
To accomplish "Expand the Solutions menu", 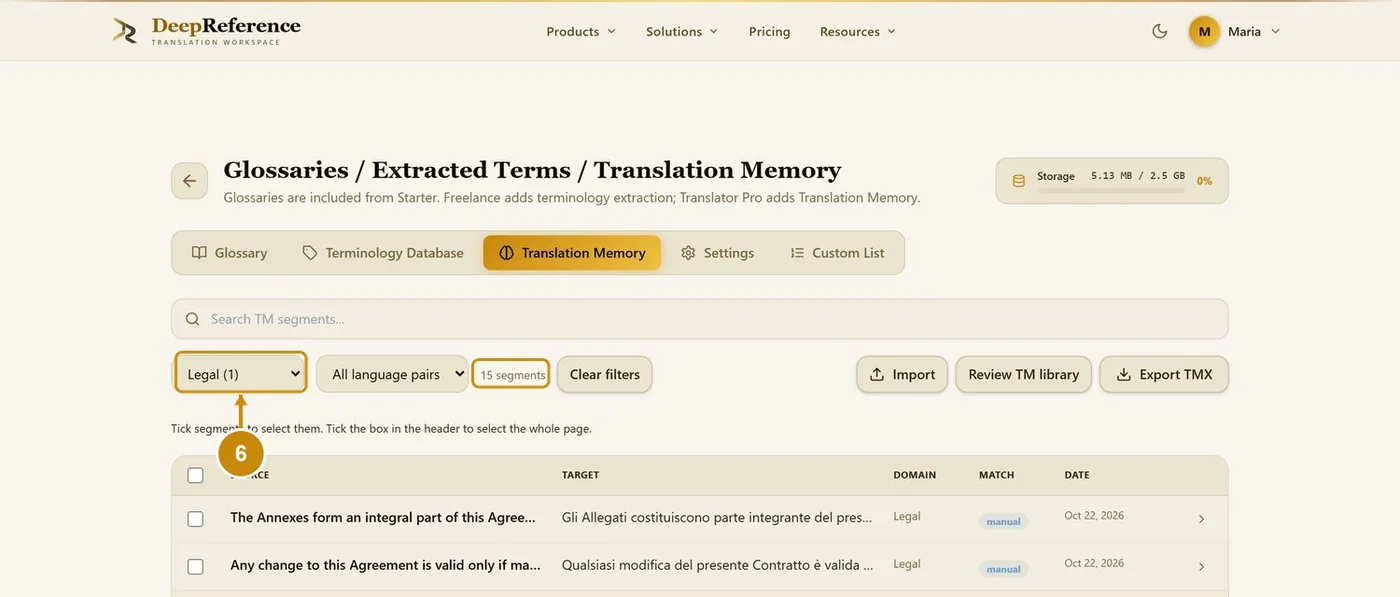I will pyautogui.click(x=682, y=31).
